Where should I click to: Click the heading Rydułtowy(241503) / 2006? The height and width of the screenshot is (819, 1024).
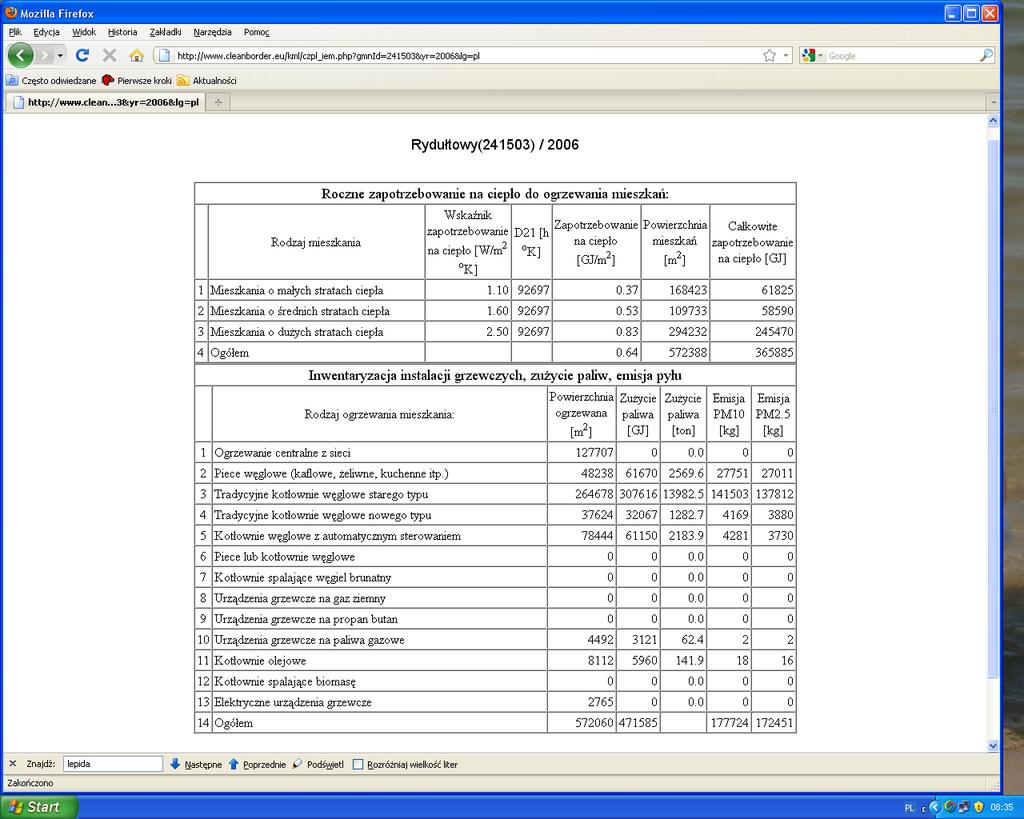[494, 145]
